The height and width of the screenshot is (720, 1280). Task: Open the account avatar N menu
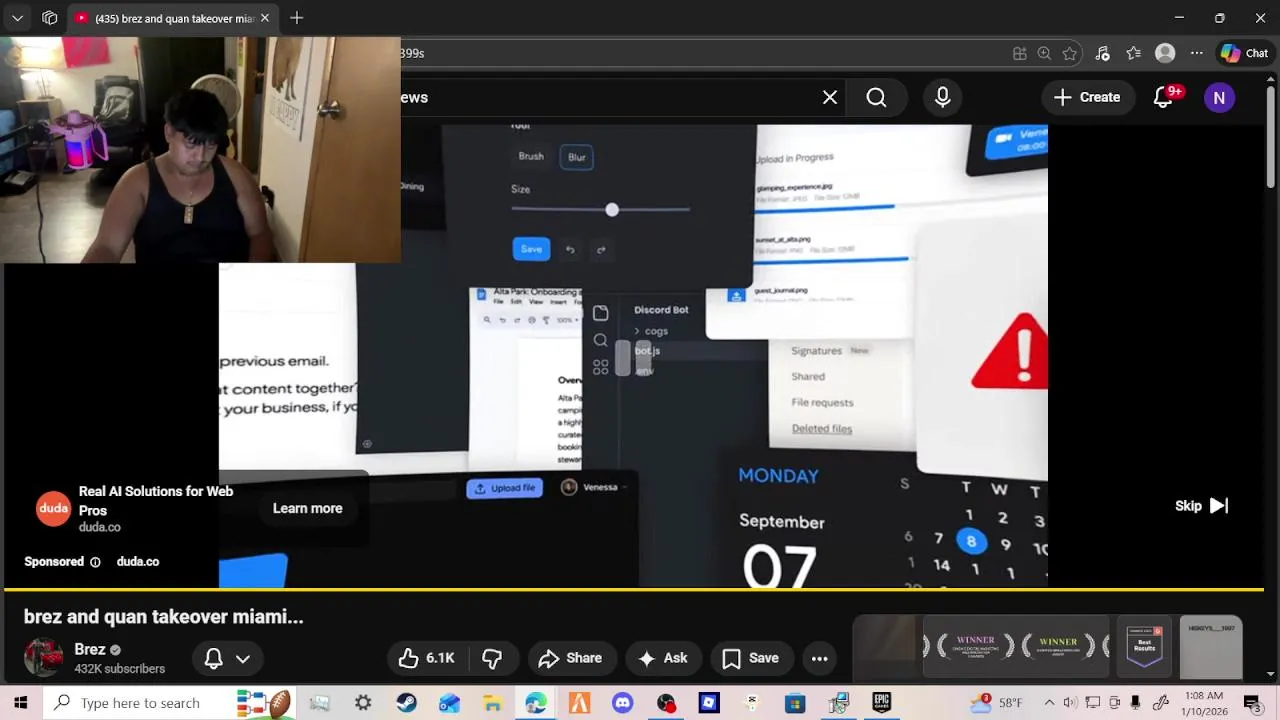pyautogui.click(x=1219, y=97)
